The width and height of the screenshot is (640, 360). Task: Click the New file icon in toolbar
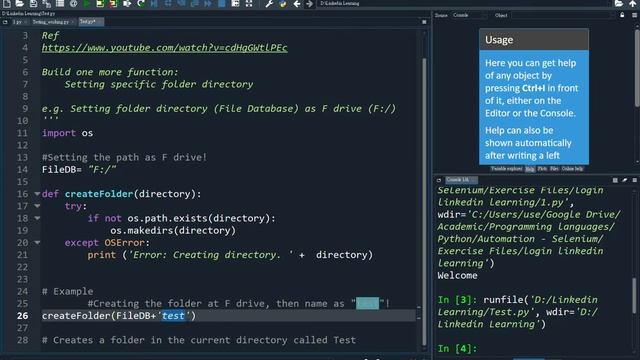click(x=7, y=3)
